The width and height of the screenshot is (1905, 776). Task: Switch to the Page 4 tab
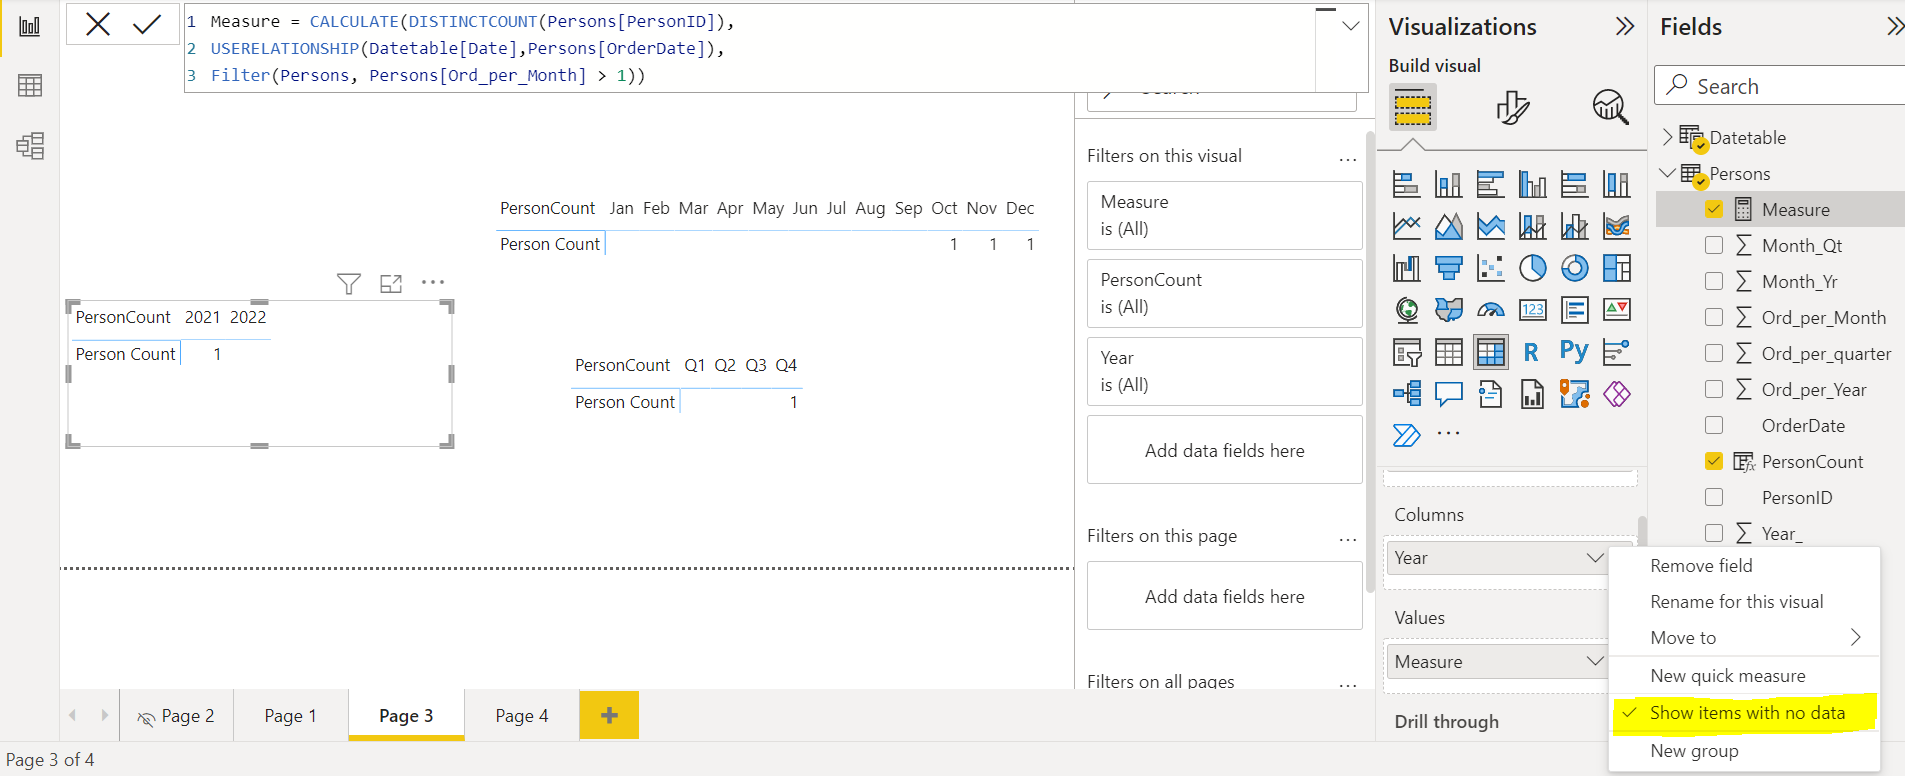click(522, 716)
